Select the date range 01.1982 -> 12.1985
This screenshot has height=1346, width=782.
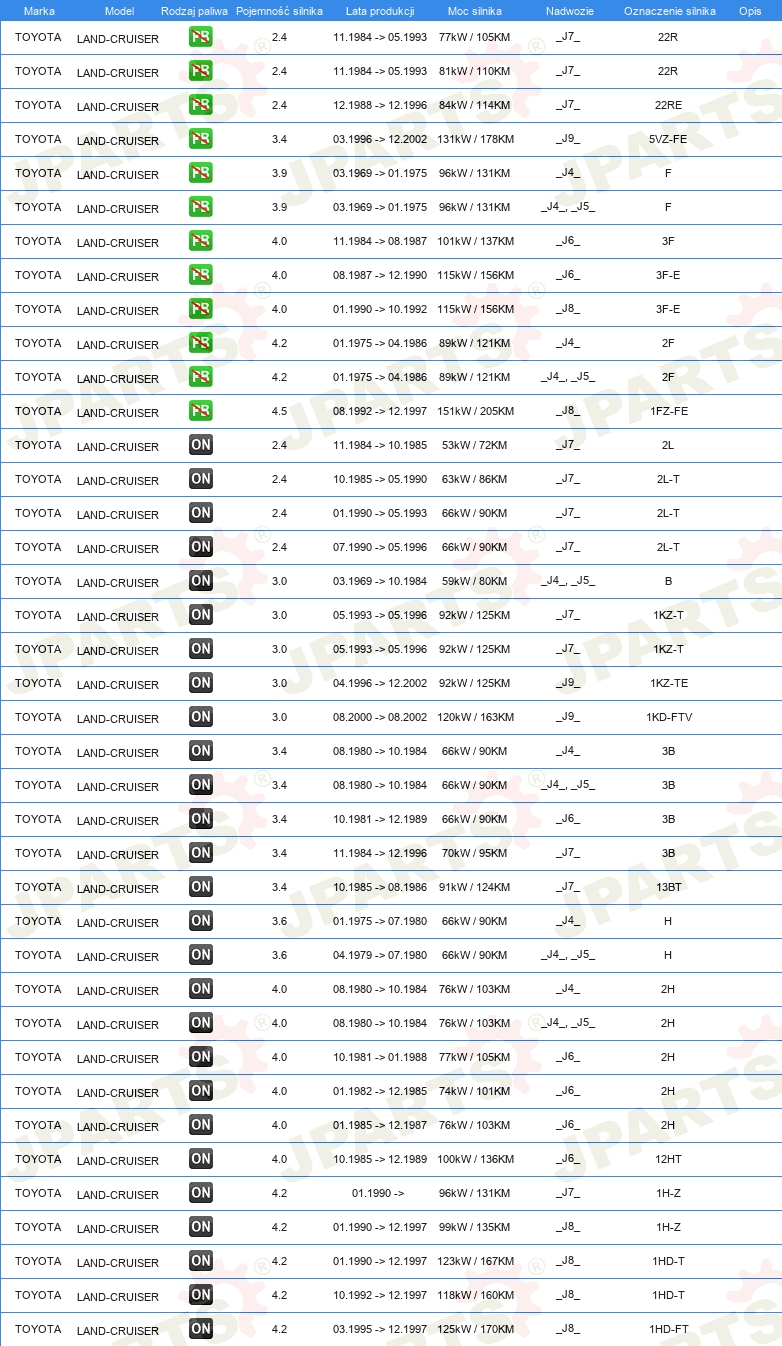[380, 1091]
